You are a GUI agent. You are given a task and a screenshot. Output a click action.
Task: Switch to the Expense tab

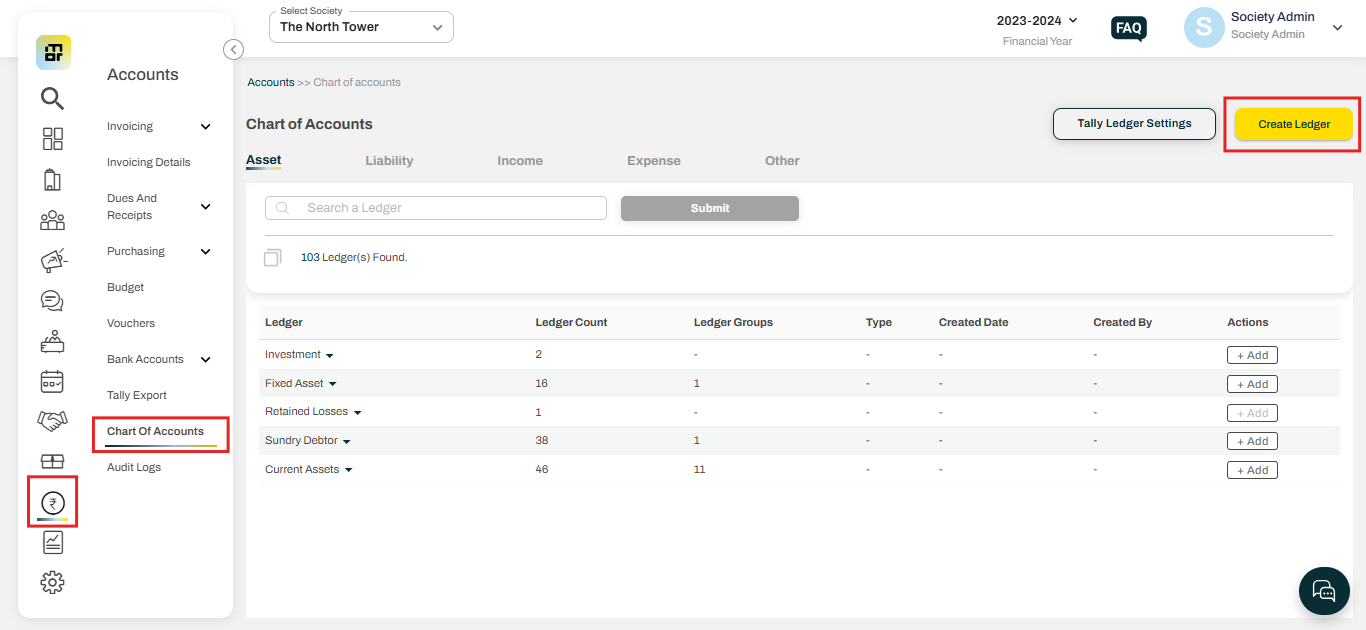653,161
